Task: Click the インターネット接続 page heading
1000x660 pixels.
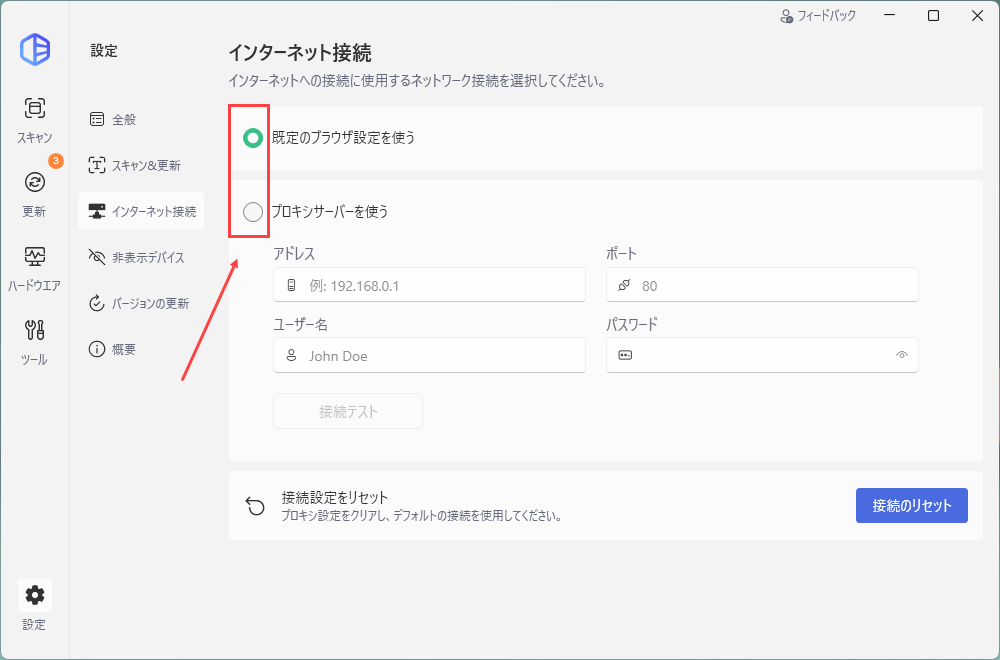Action: coord(300,53)
